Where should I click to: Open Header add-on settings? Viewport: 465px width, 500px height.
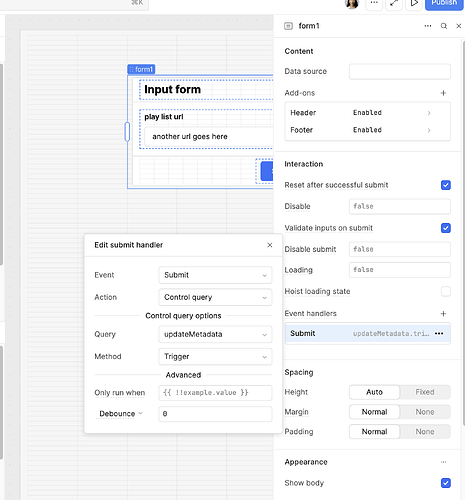[x=367, y=113]
